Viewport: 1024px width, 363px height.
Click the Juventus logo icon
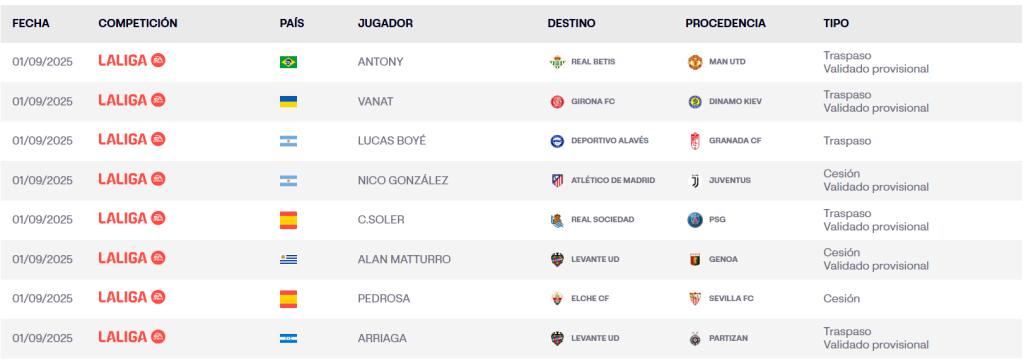(x=694, y=181)
